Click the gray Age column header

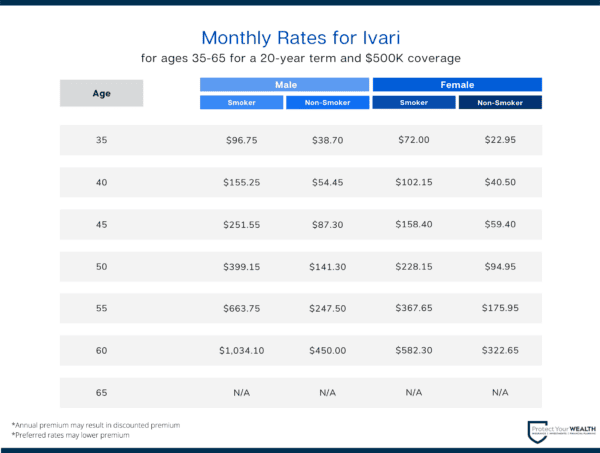(101, 93)
